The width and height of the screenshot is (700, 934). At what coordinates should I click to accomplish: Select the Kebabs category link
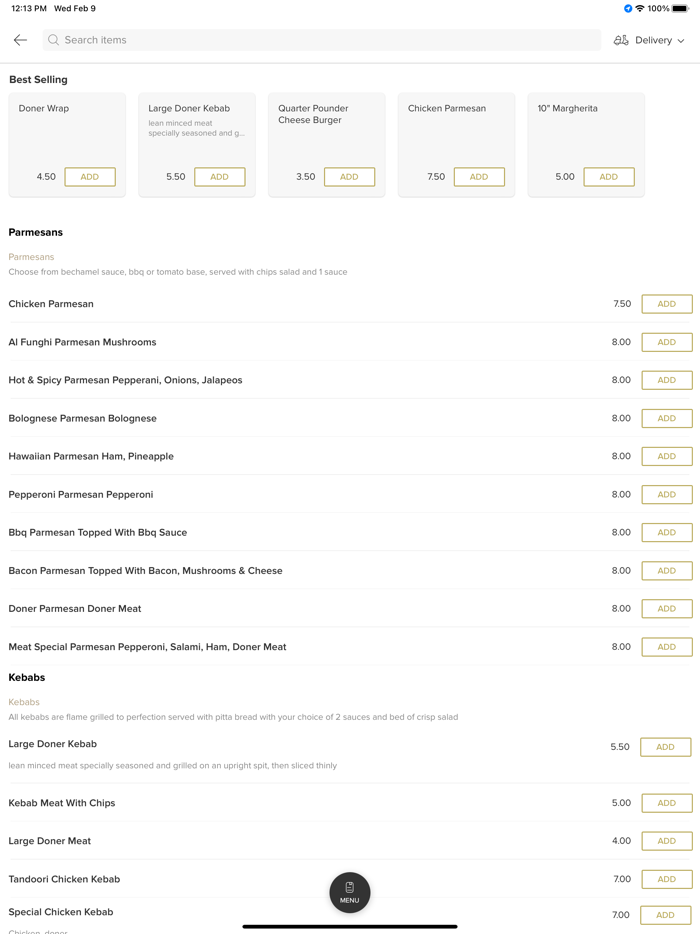[x=24, y=702]
